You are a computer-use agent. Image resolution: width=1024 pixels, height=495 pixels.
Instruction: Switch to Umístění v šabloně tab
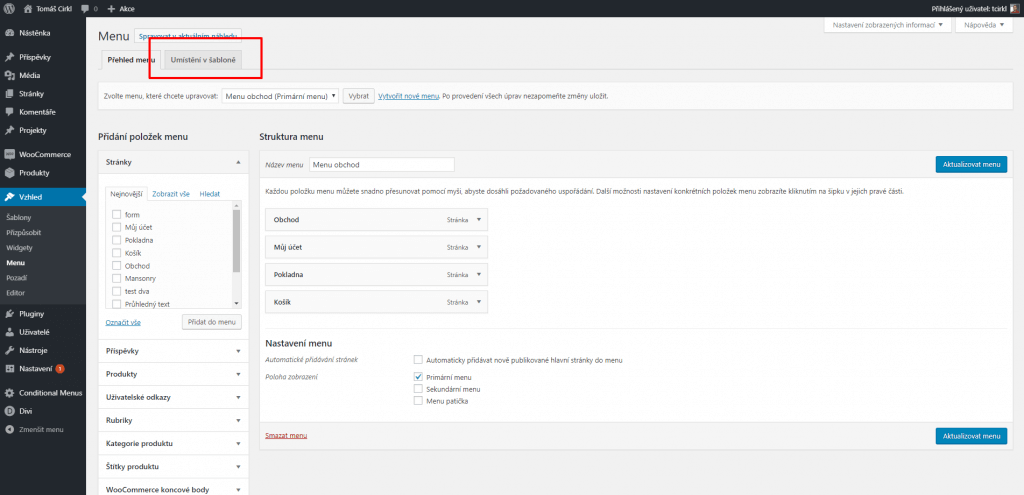[x=203, y=60]
